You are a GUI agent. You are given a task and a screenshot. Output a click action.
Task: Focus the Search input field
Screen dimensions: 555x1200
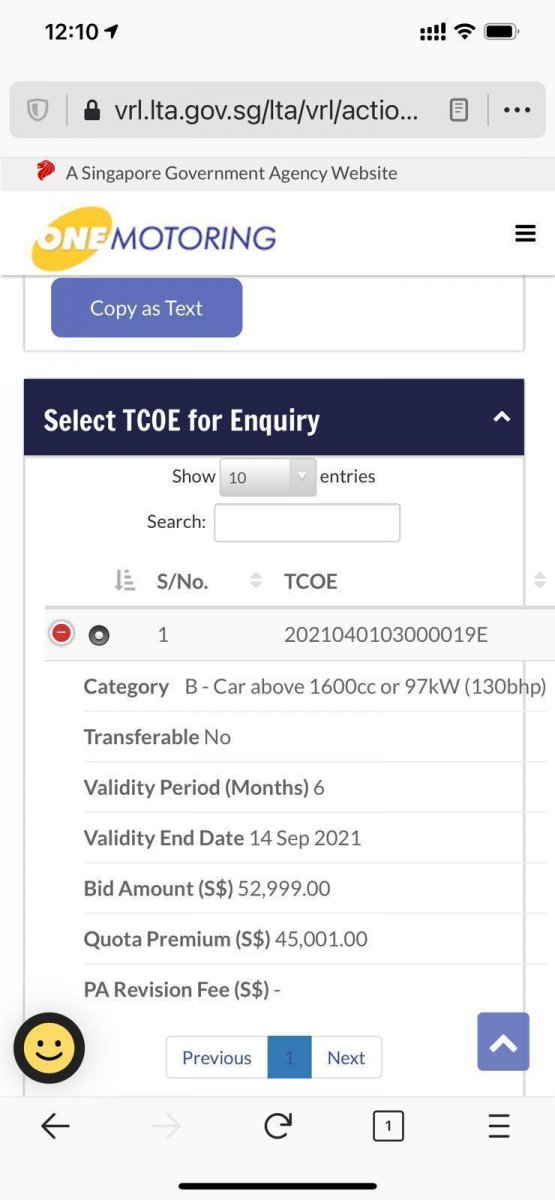(x=307, y=522)
